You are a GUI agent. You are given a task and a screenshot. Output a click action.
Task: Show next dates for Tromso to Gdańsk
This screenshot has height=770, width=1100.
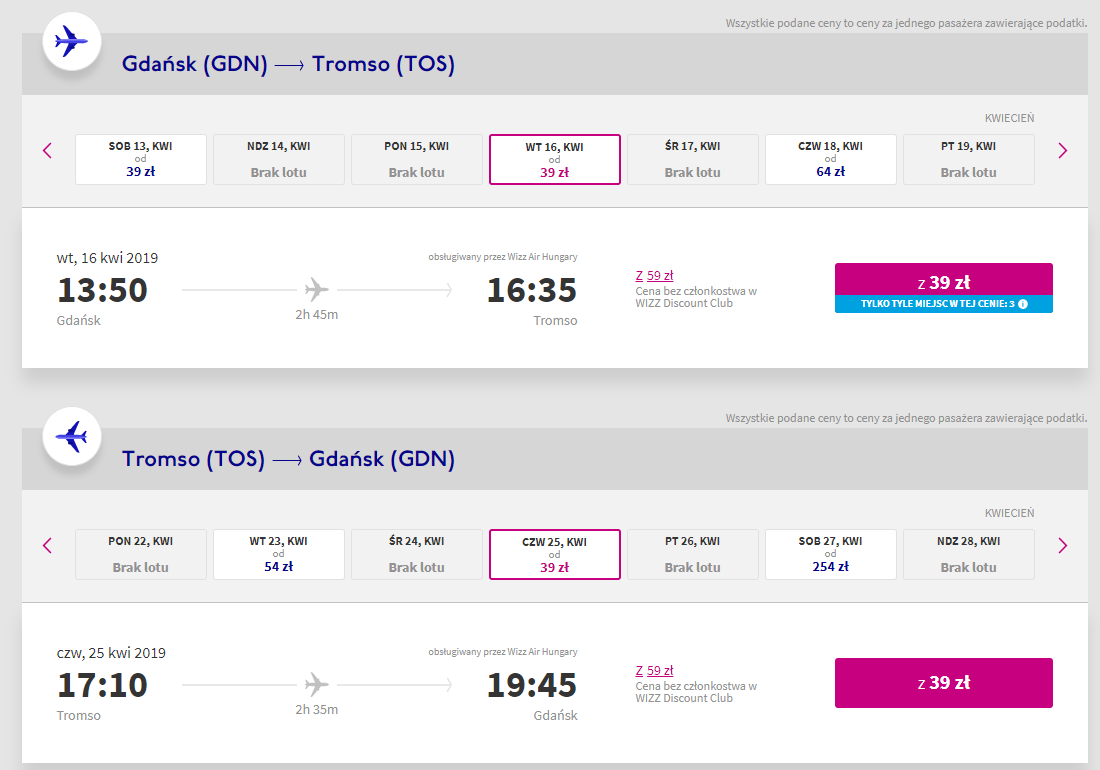(1062, 546)
